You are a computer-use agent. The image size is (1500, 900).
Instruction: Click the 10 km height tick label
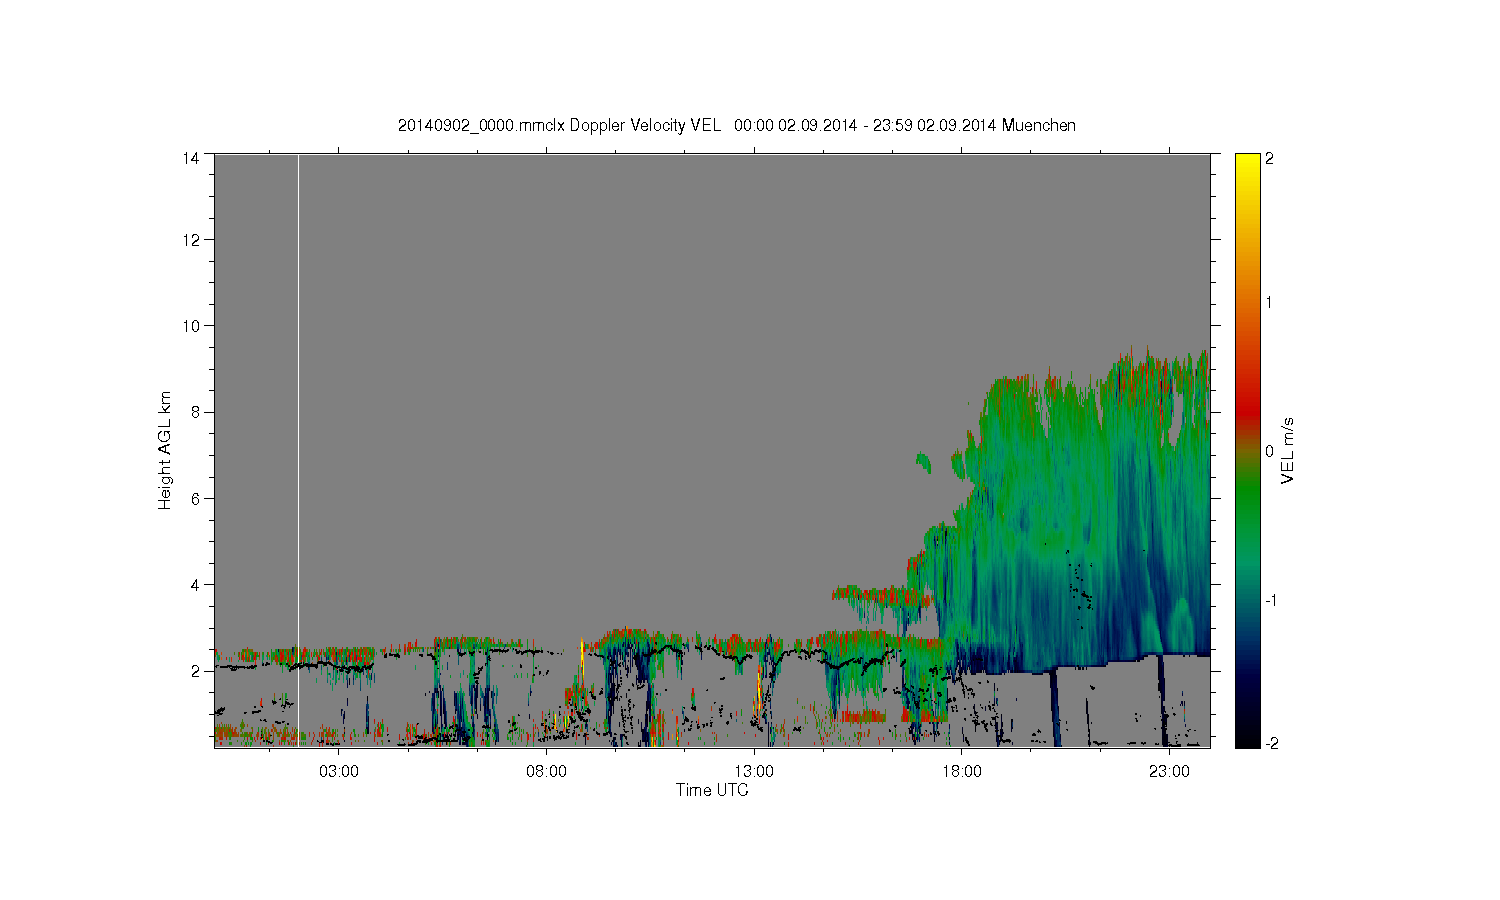(x=191, y=326)
